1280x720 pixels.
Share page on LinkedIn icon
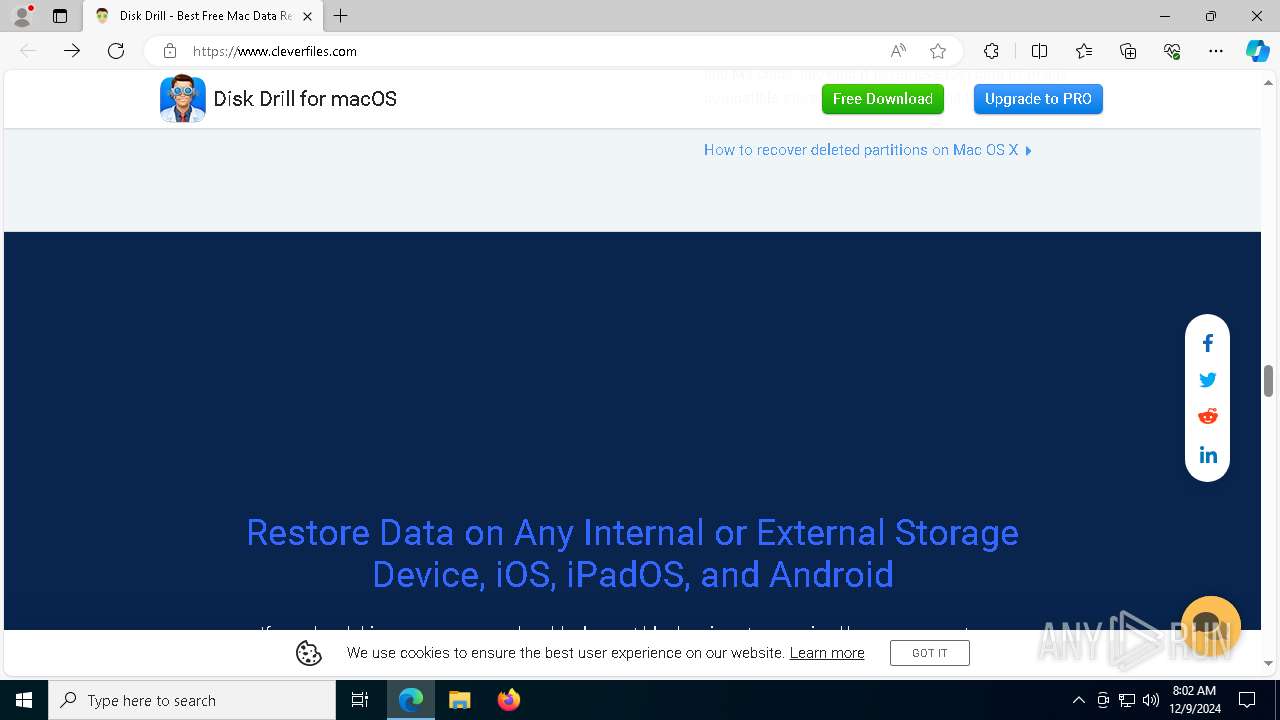[1207, 455]
